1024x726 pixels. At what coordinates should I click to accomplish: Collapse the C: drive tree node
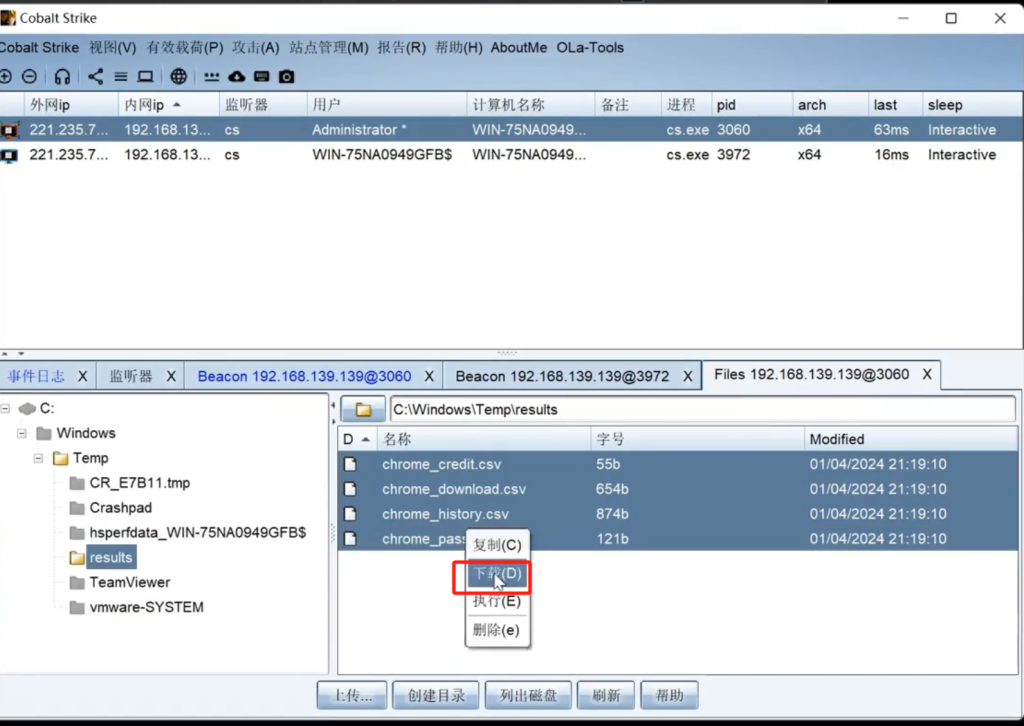(x=5, y=409)
